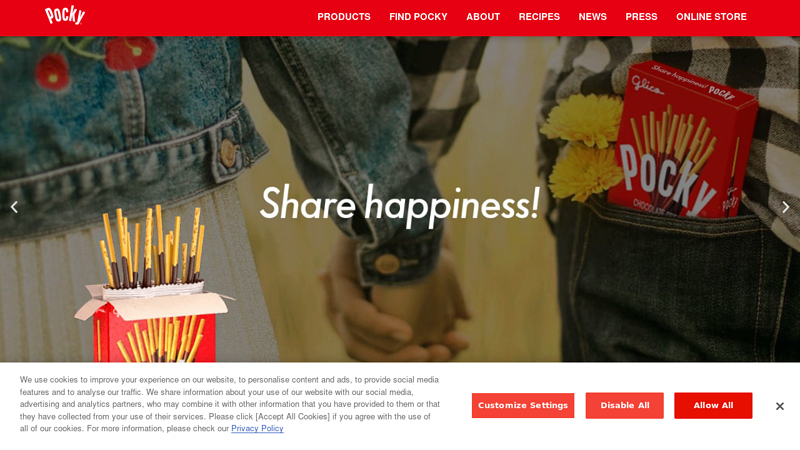The height and width of the screenshot is (450, 800).
Task: Click Allow All cookies button
Action: pyautogui.click(x=713, y=406)
